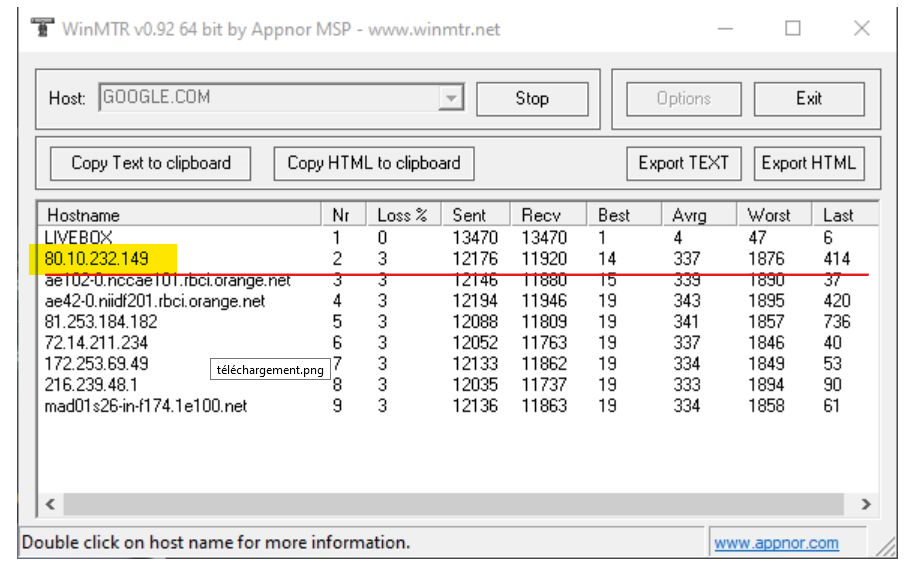Click Copy HTML to clipboard button
Viewport: 907px width, 562px height.
click(373, 163)
